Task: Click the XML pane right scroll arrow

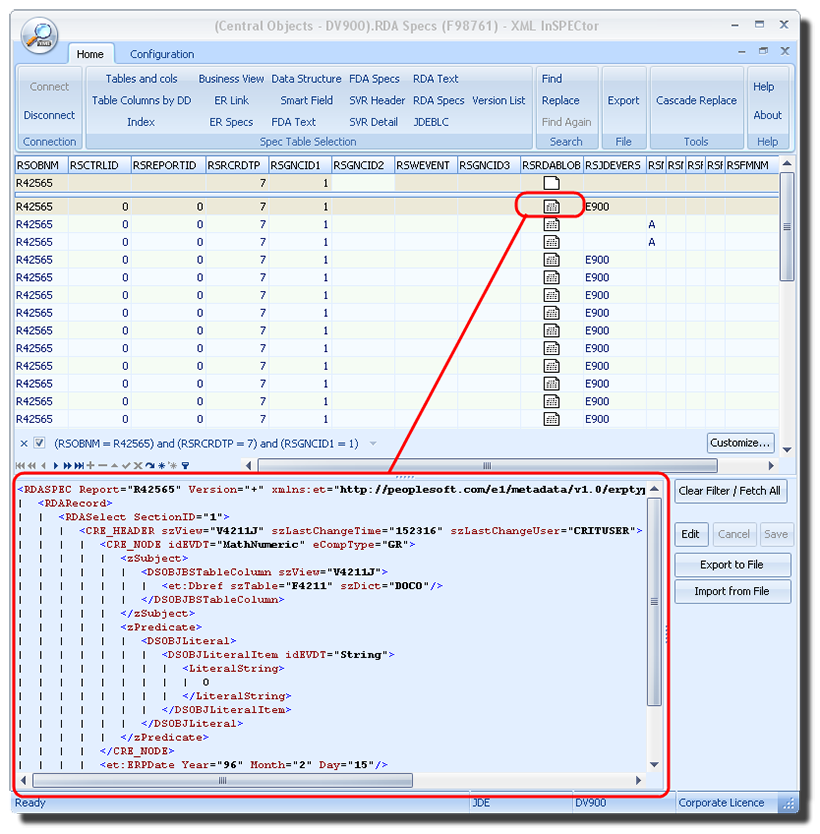Action: (x=639, y=780)
